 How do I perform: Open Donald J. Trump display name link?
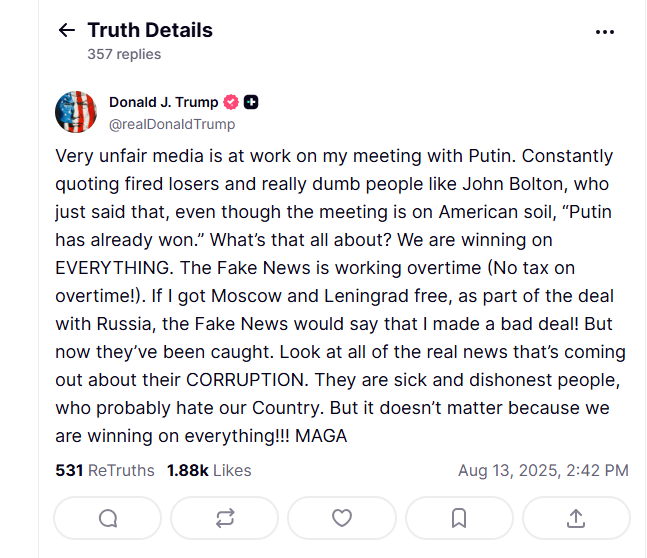coord(163,102)
